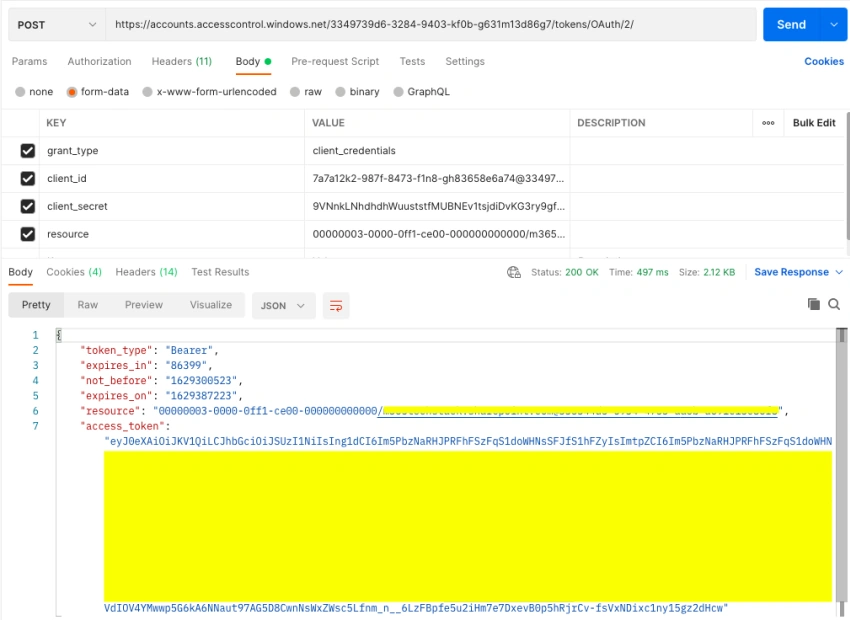Open the POST method dropdown

pyautogui.click(x=57, y=25)
